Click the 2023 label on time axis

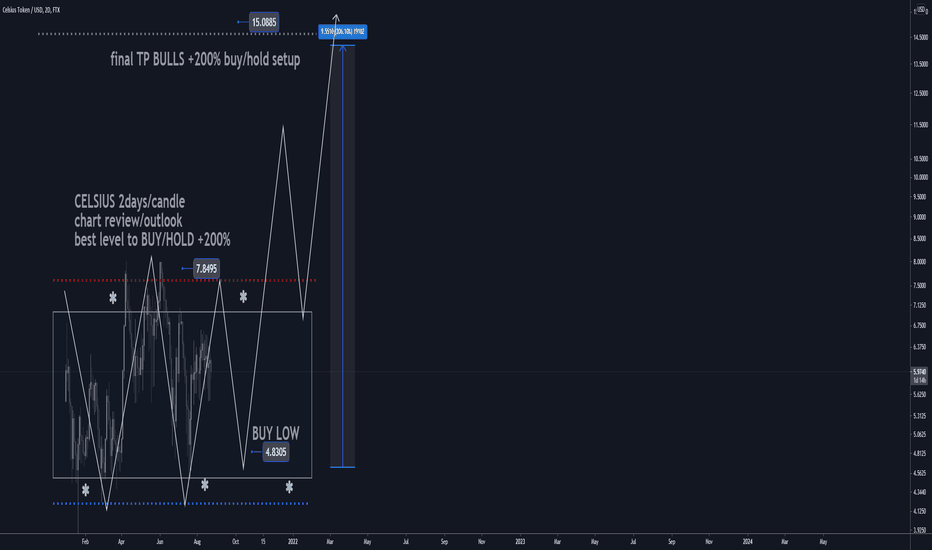(520, 542)
